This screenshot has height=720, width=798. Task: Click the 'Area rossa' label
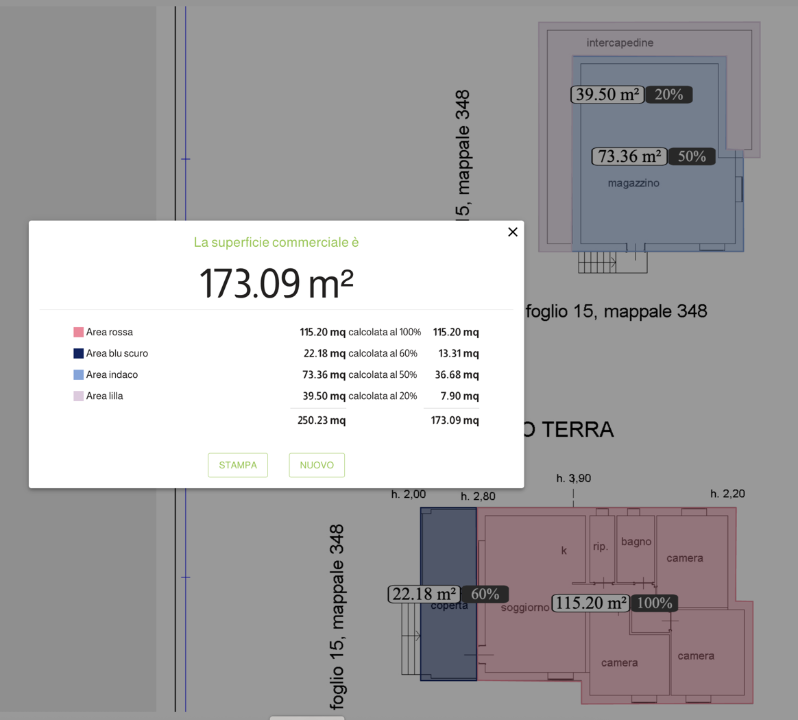pyautogui.click(x=109, y=332)
